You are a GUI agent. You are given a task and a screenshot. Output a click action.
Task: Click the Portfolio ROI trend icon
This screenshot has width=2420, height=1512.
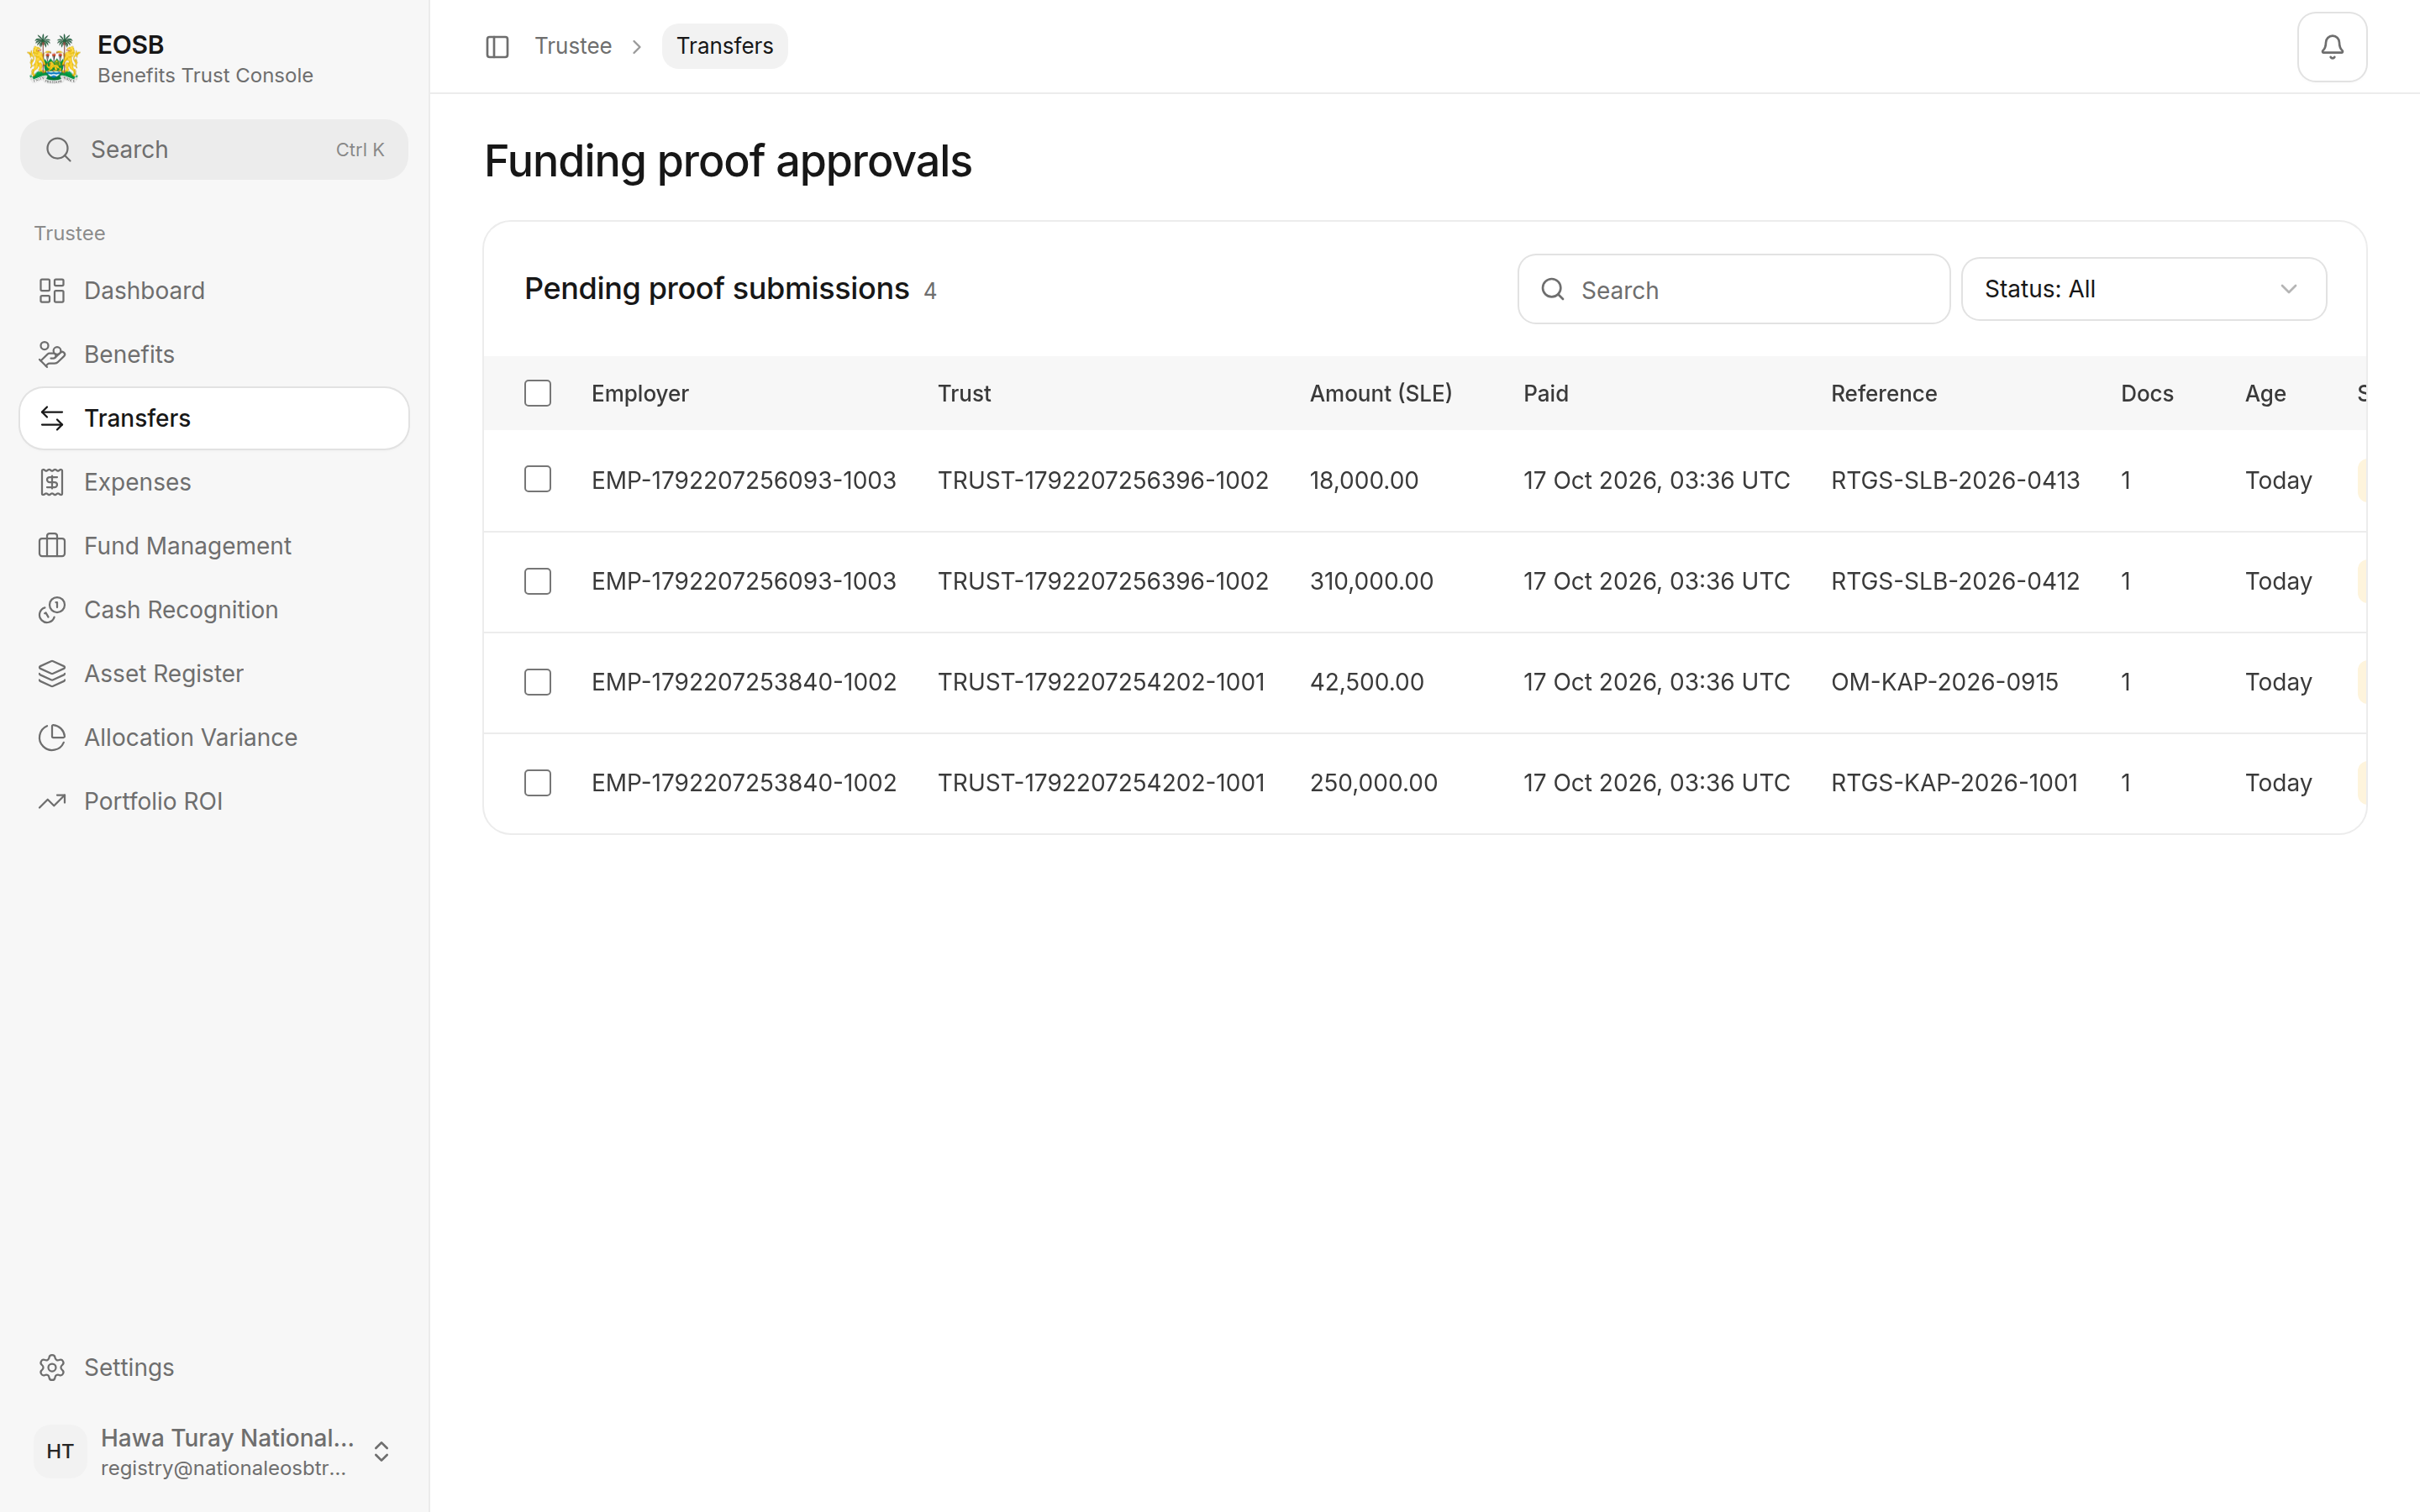[x=52, y=801]
